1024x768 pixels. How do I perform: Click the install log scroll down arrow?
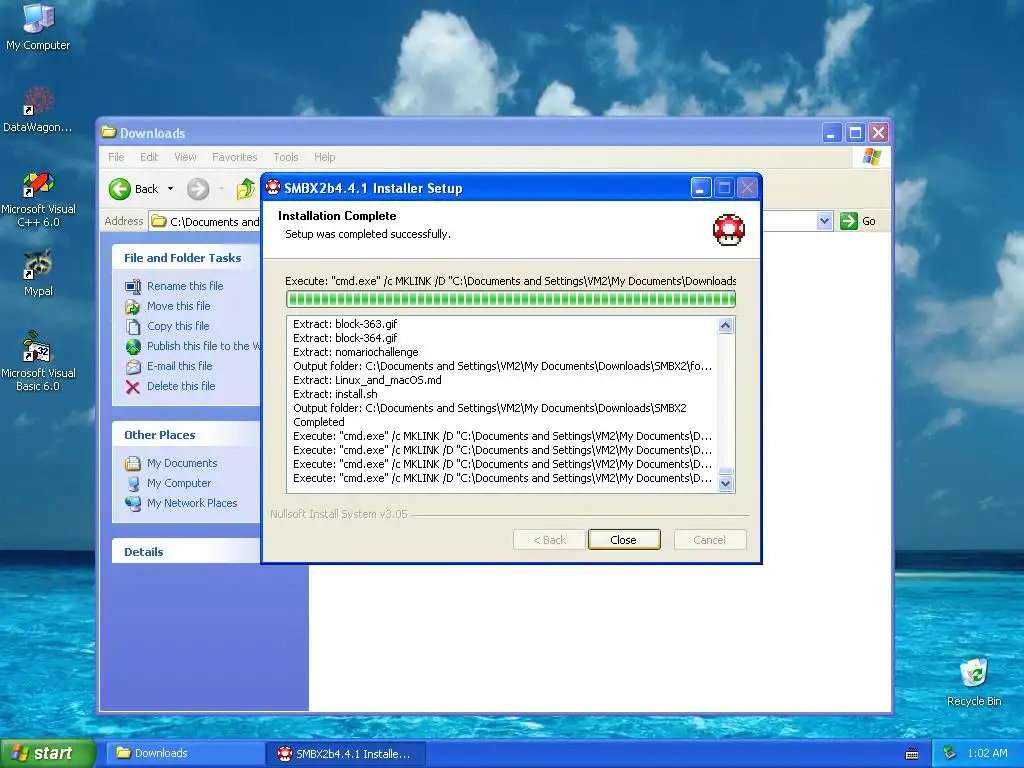tap(726, 484)
